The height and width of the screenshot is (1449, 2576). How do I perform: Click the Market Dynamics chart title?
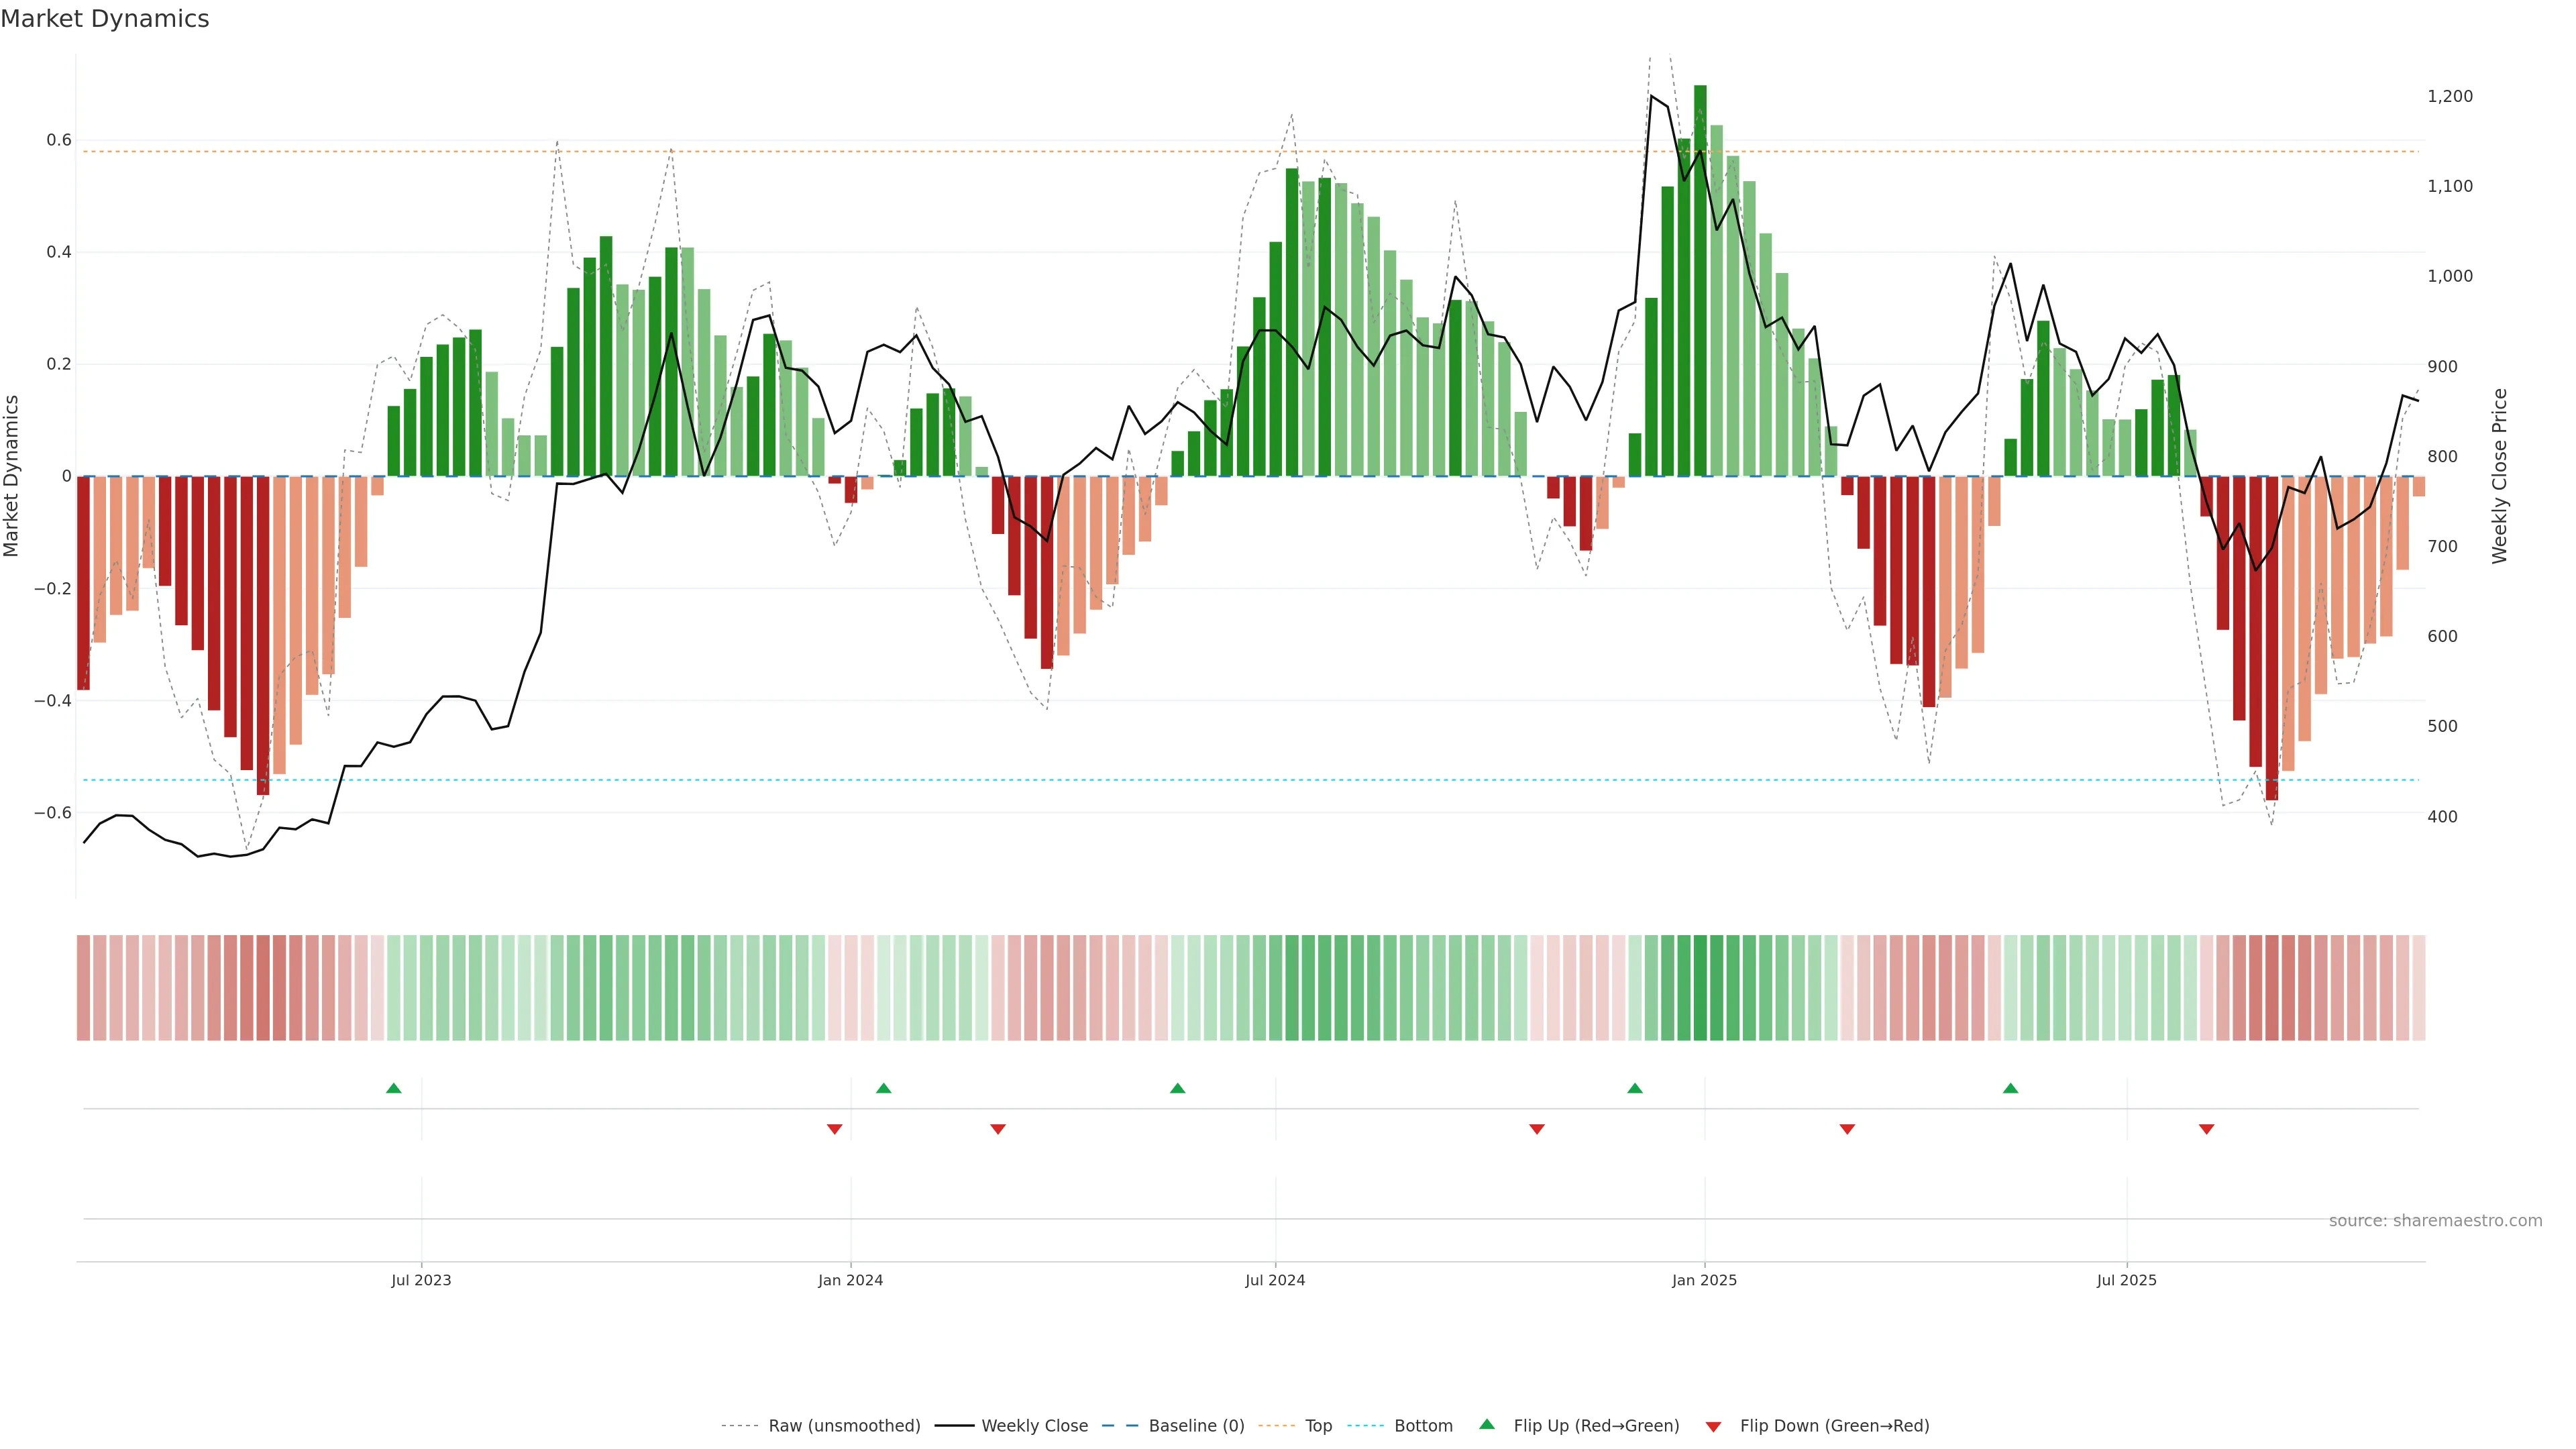point(105,19)
